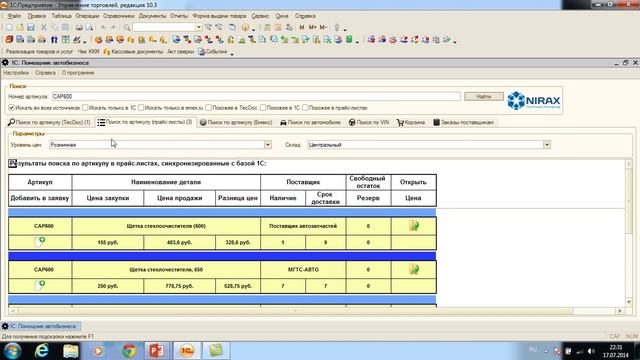Click the Open file toolbar icon
640x360 pixels.
click(x=20, y=27)
